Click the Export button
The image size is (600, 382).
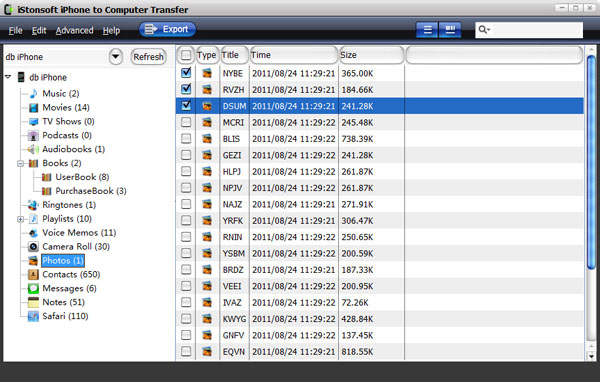167,29
